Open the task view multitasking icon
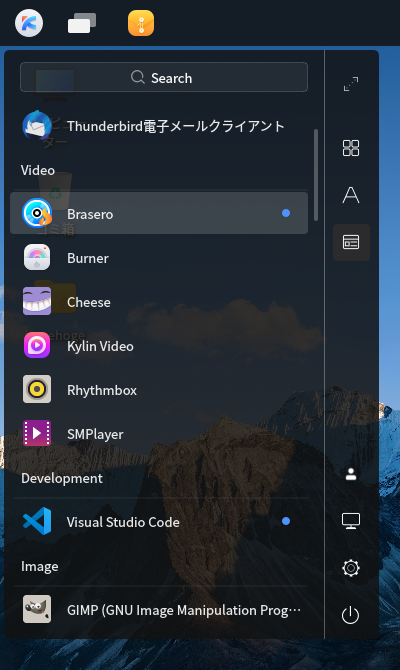This screenshot has height=670, width=400. pyautogui.click(x=82, y=23)
